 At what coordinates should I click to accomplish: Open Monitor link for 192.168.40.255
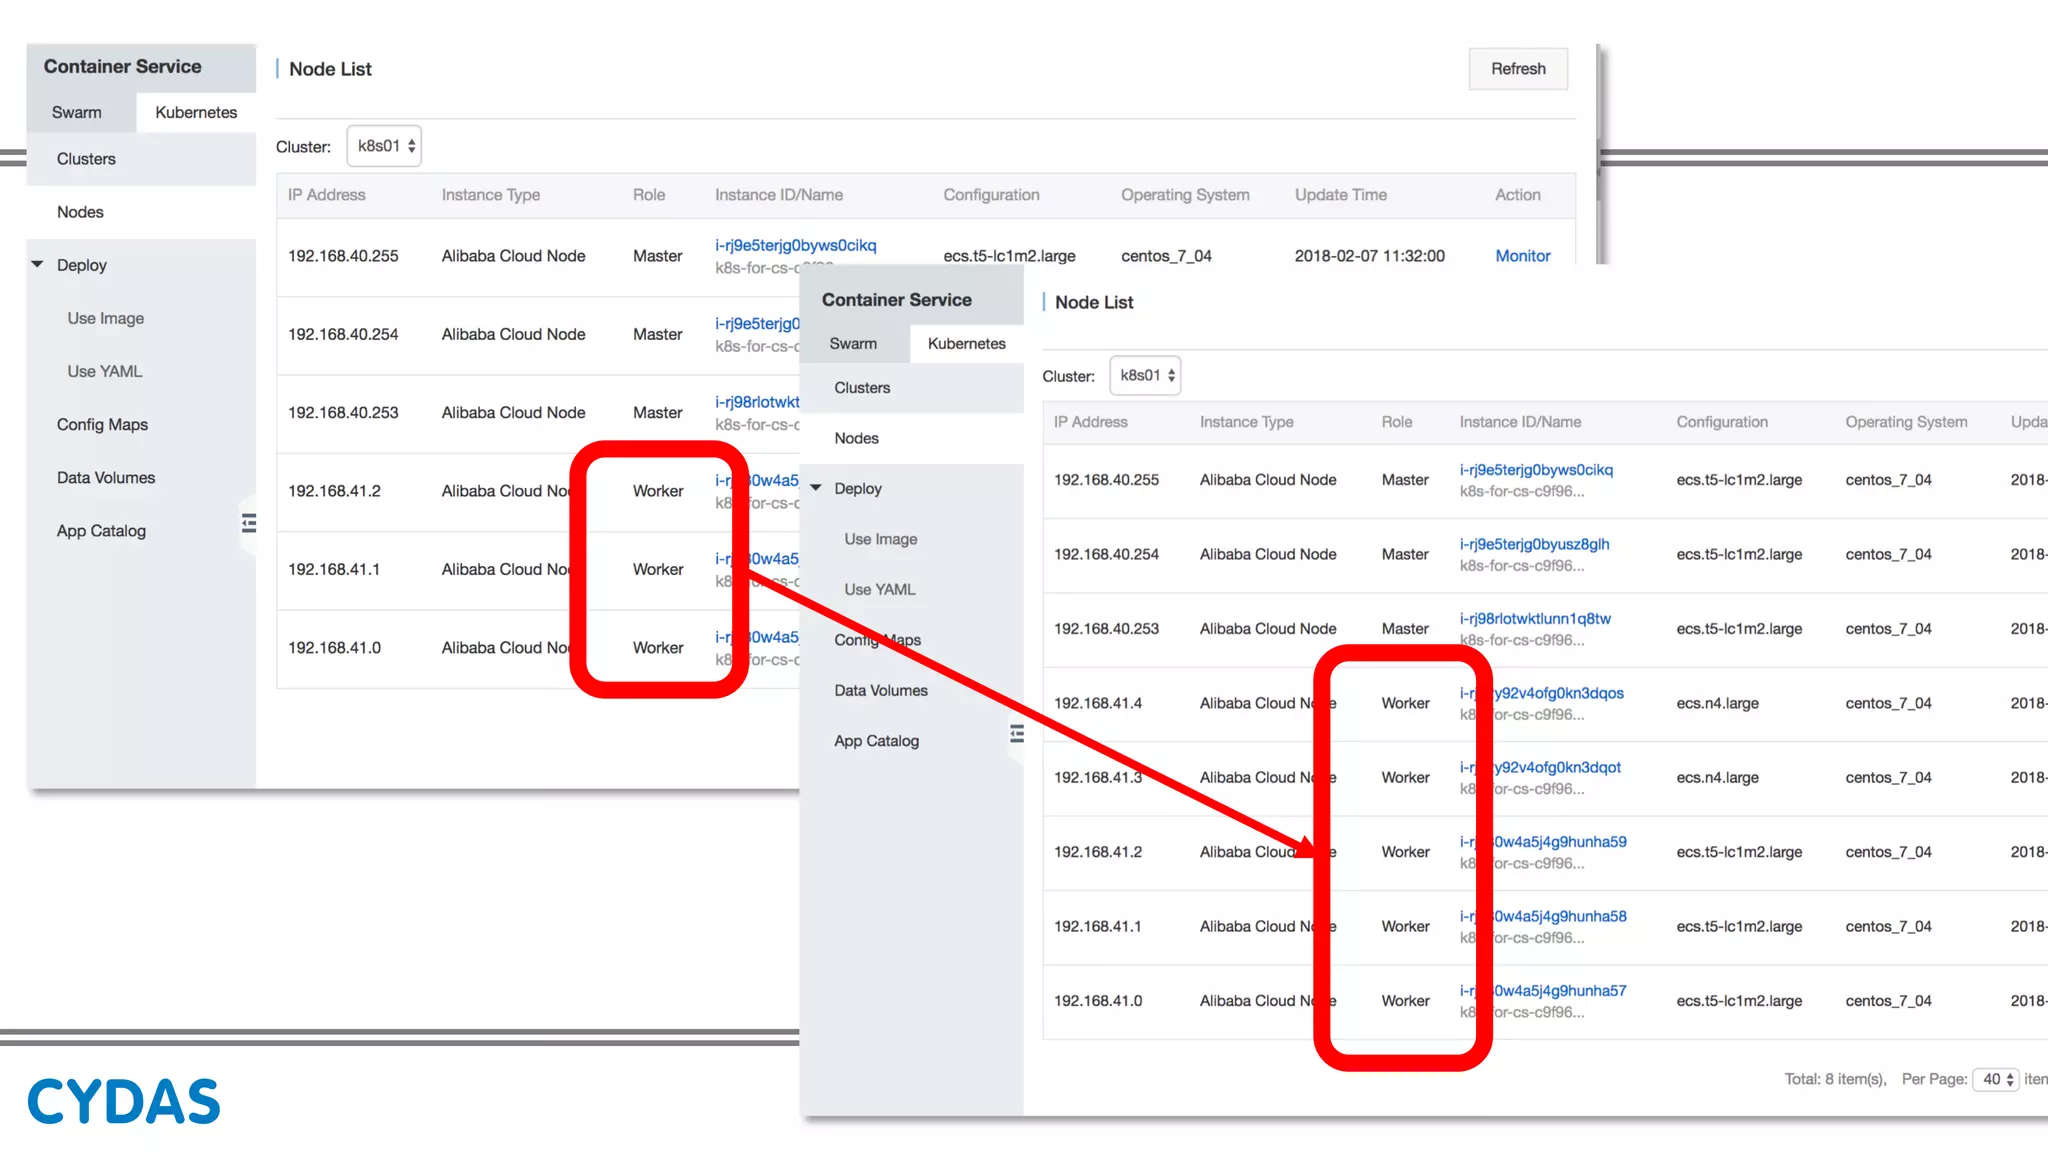coord(1522,256)
